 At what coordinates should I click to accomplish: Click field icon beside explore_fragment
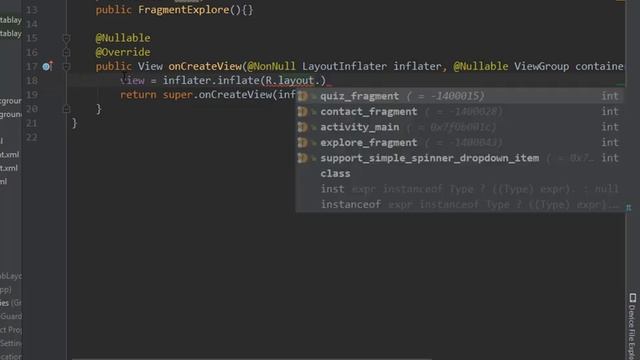pyautogui.click(x=302, y=142)
